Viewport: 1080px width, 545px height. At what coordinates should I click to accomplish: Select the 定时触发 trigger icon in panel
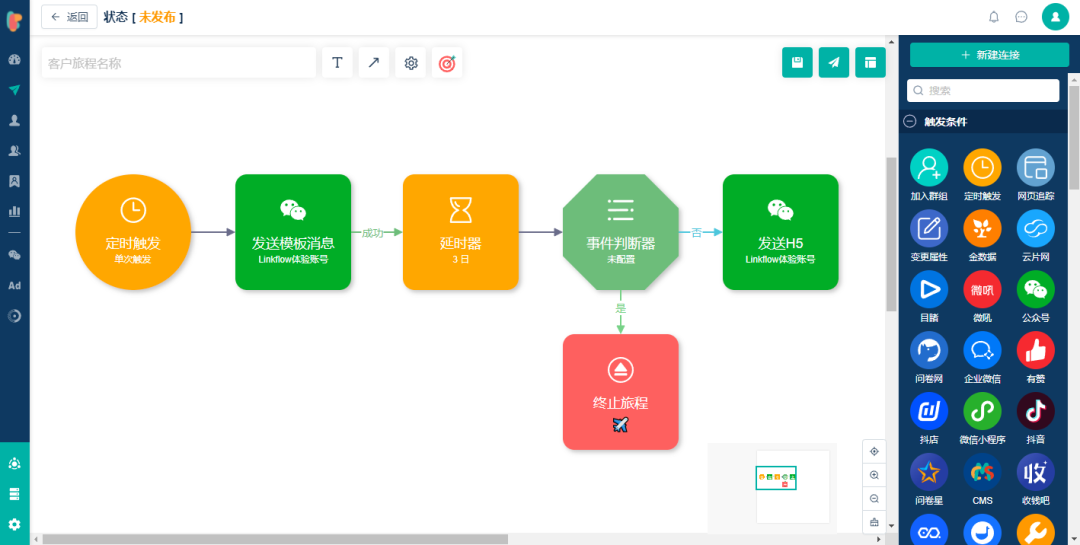[x=982, y=167]
